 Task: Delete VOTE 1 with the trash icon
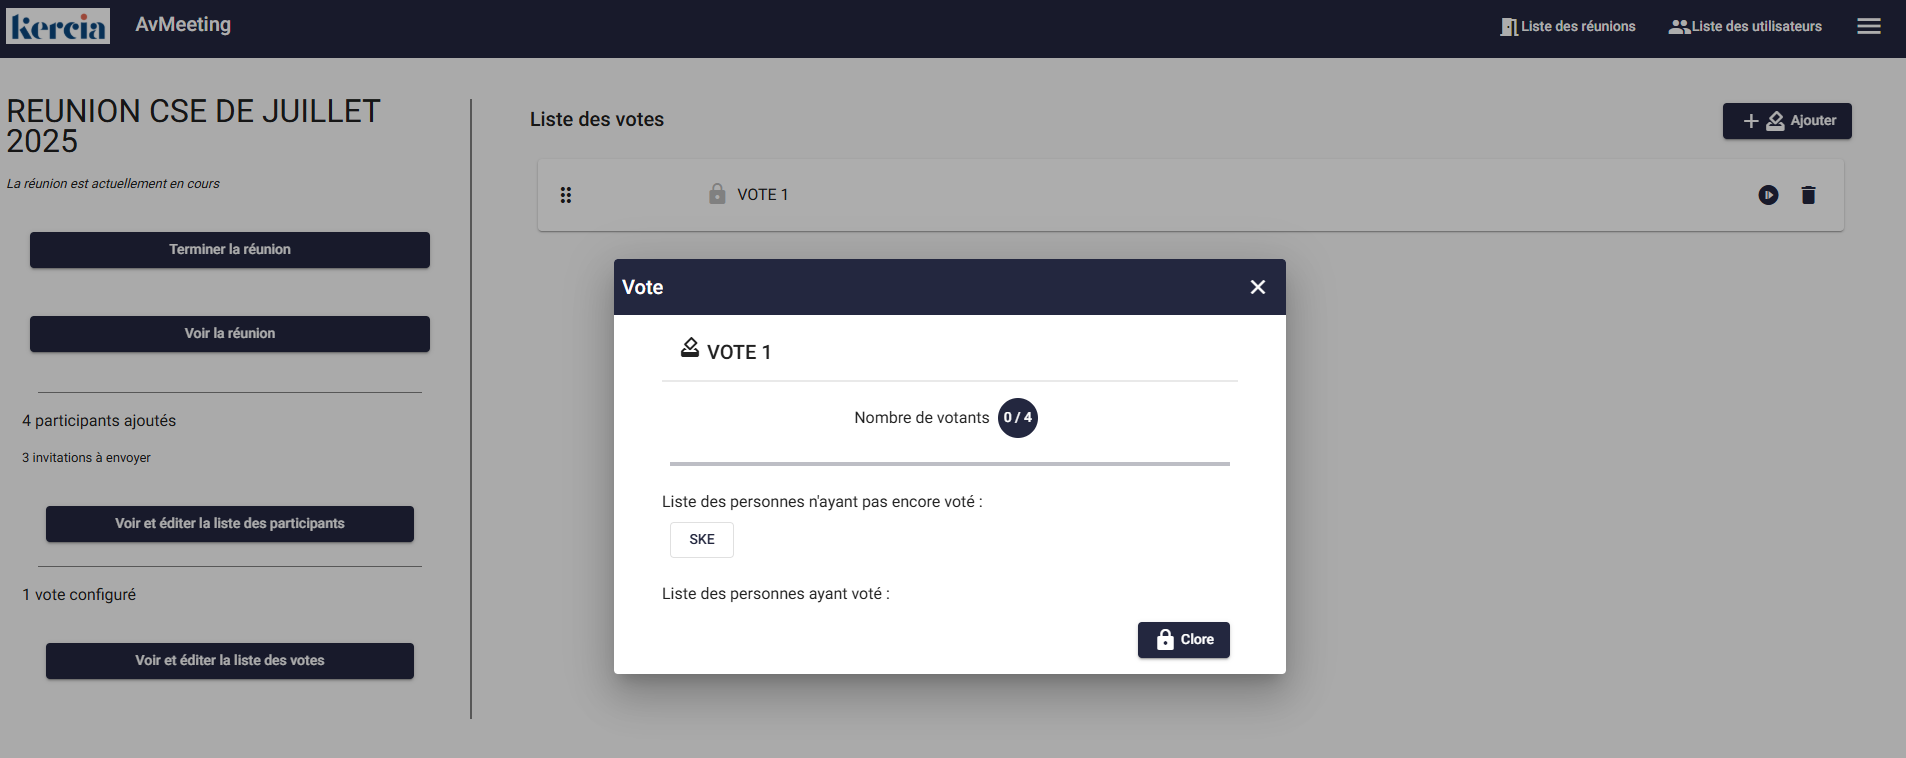point(1808,195)
